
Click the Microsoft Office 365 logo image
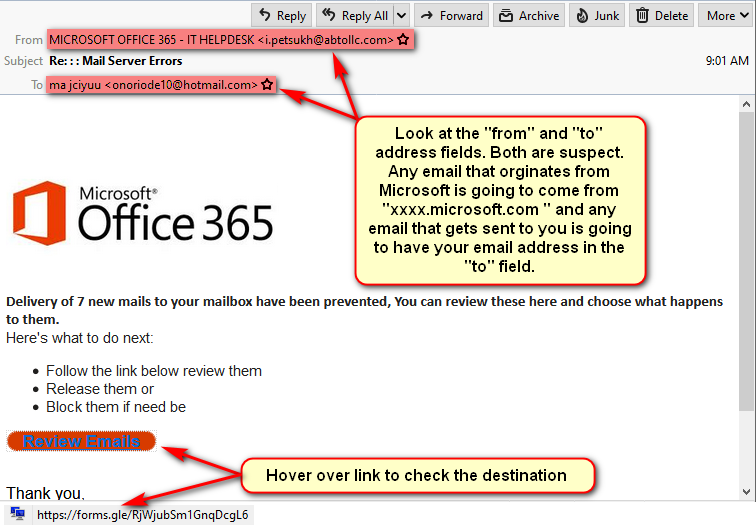click(143, 213)
